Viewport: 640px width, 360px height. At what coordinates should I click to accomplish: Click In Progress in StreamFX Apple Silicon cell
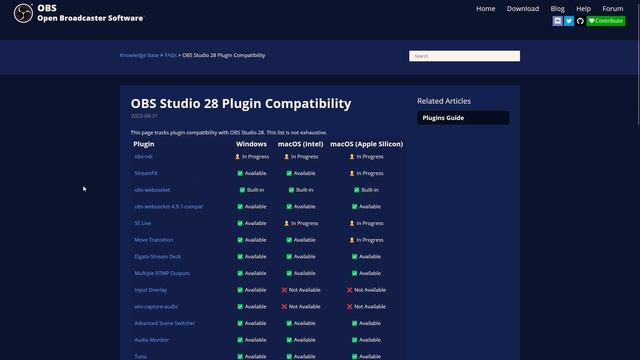click(370, 173)
